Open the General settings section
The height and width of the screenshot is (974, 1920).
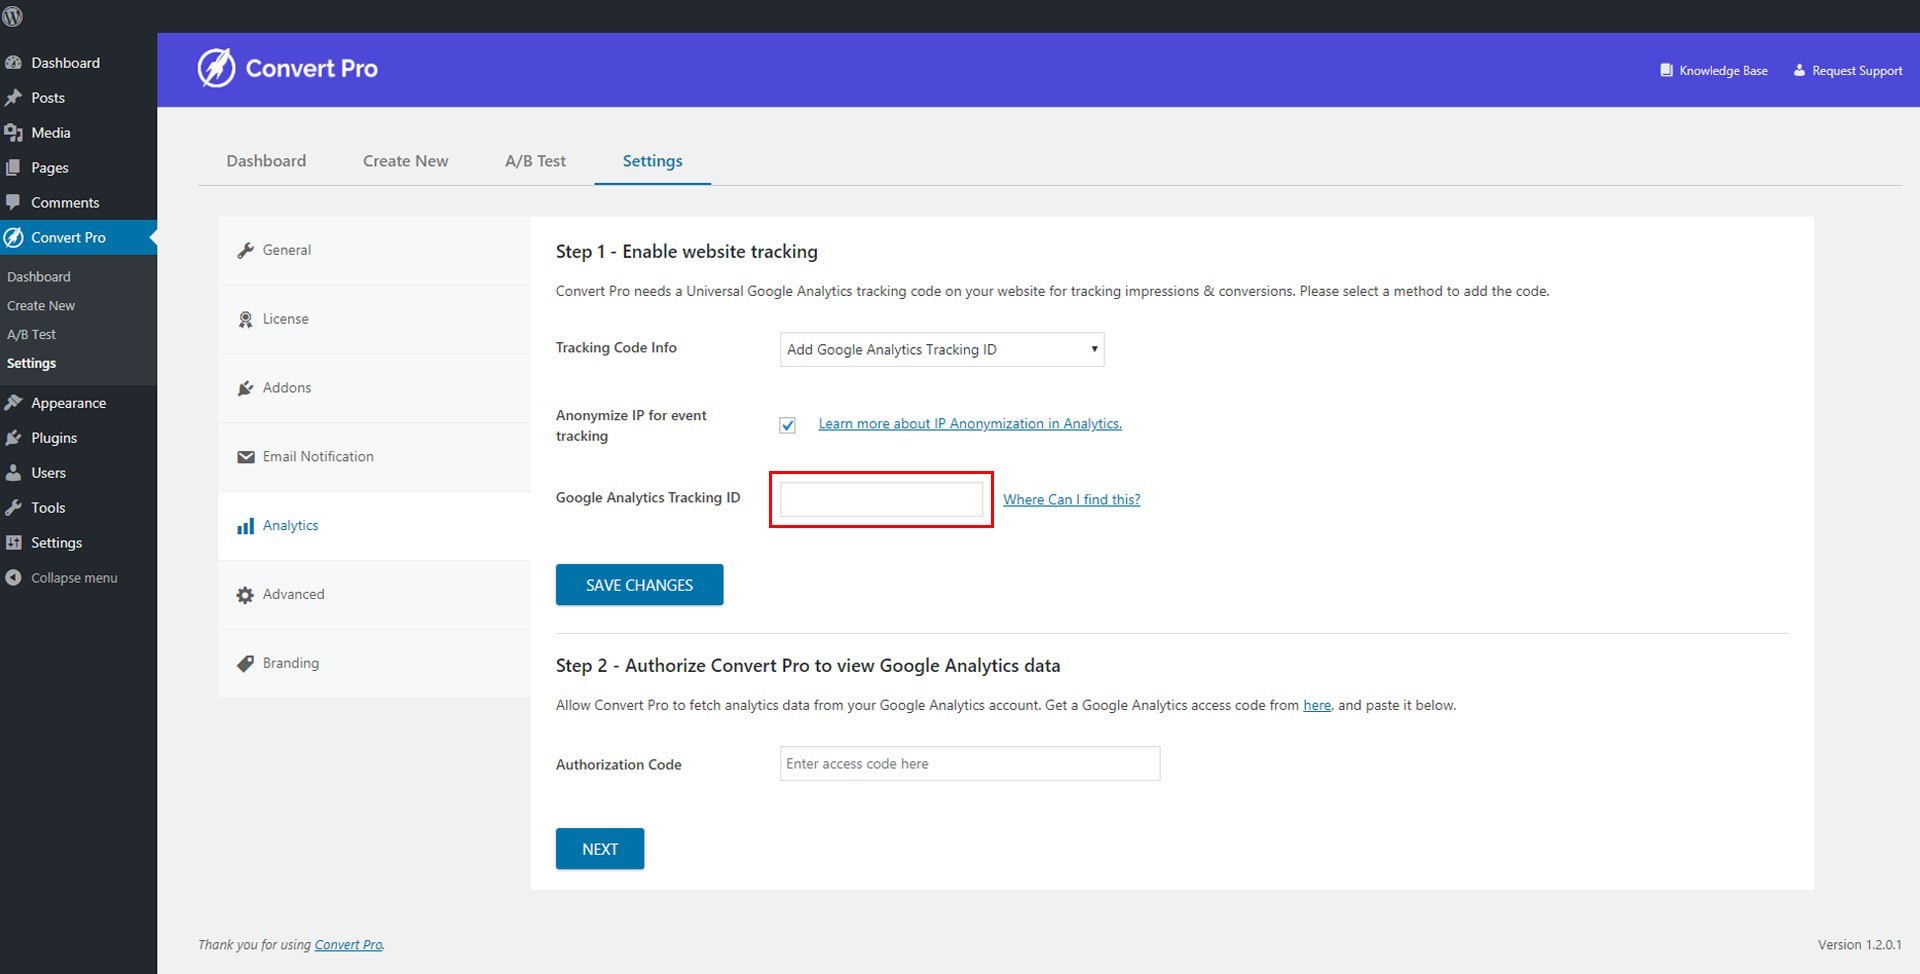tap(374, 250)
